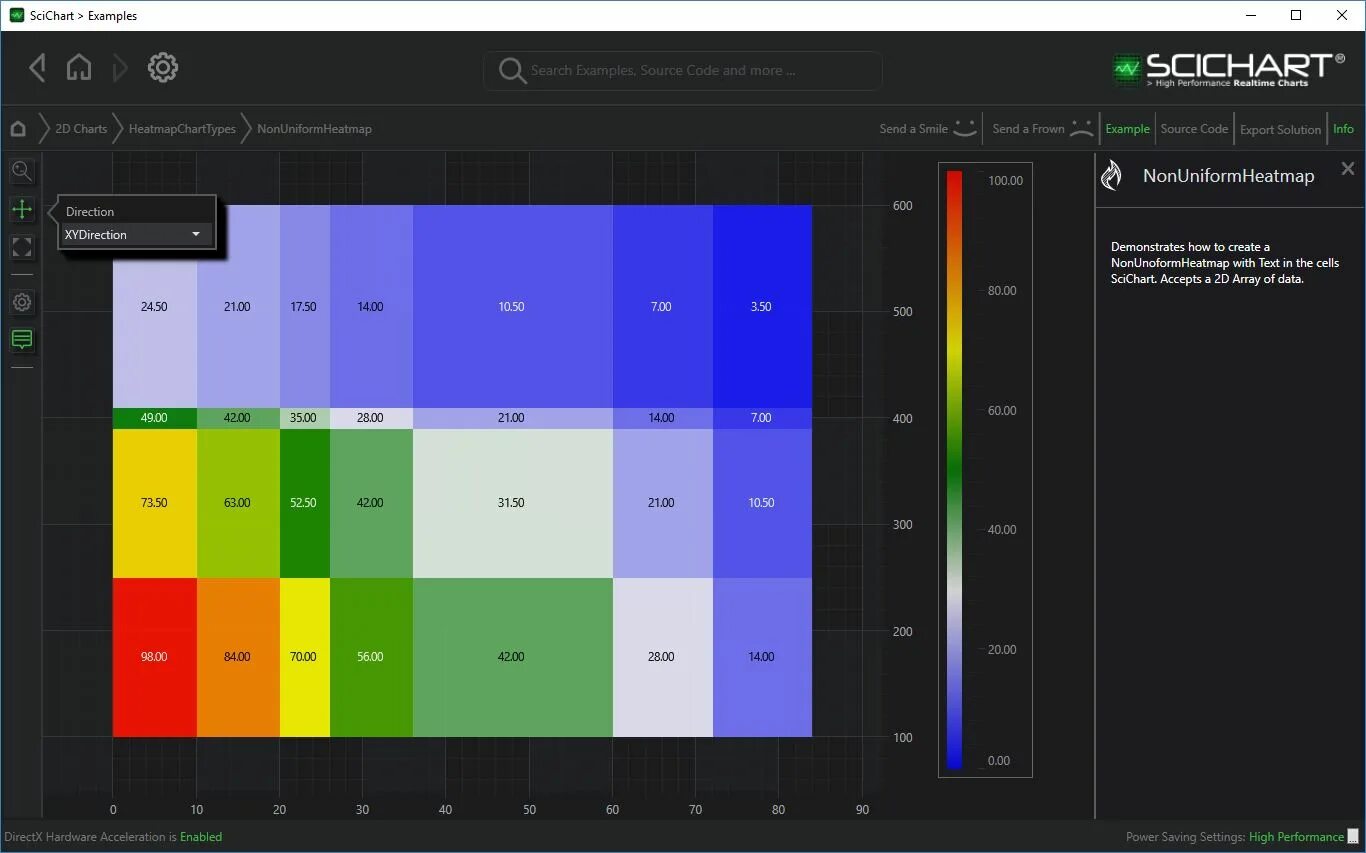
Task: Open the HeatmapChartTypes breadcrumb
Action: pos(182,129)
